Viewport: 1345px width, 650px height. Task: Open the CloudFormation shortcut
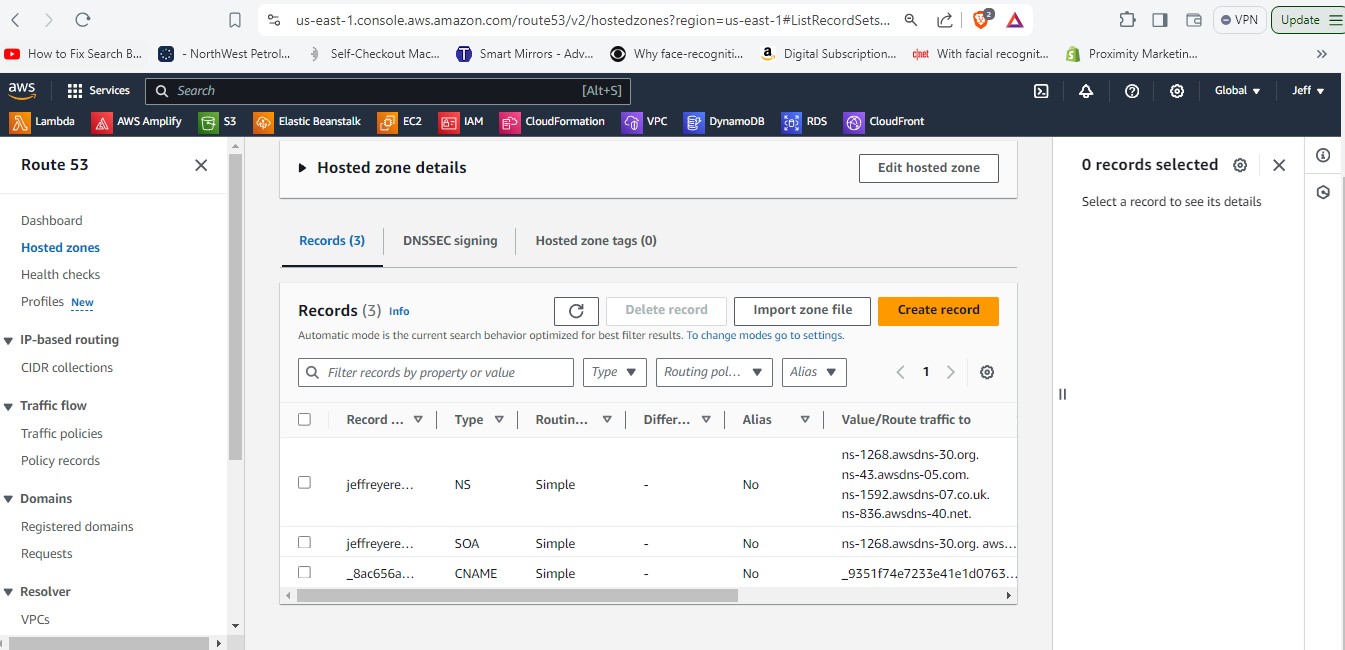[x=552, y=122]
